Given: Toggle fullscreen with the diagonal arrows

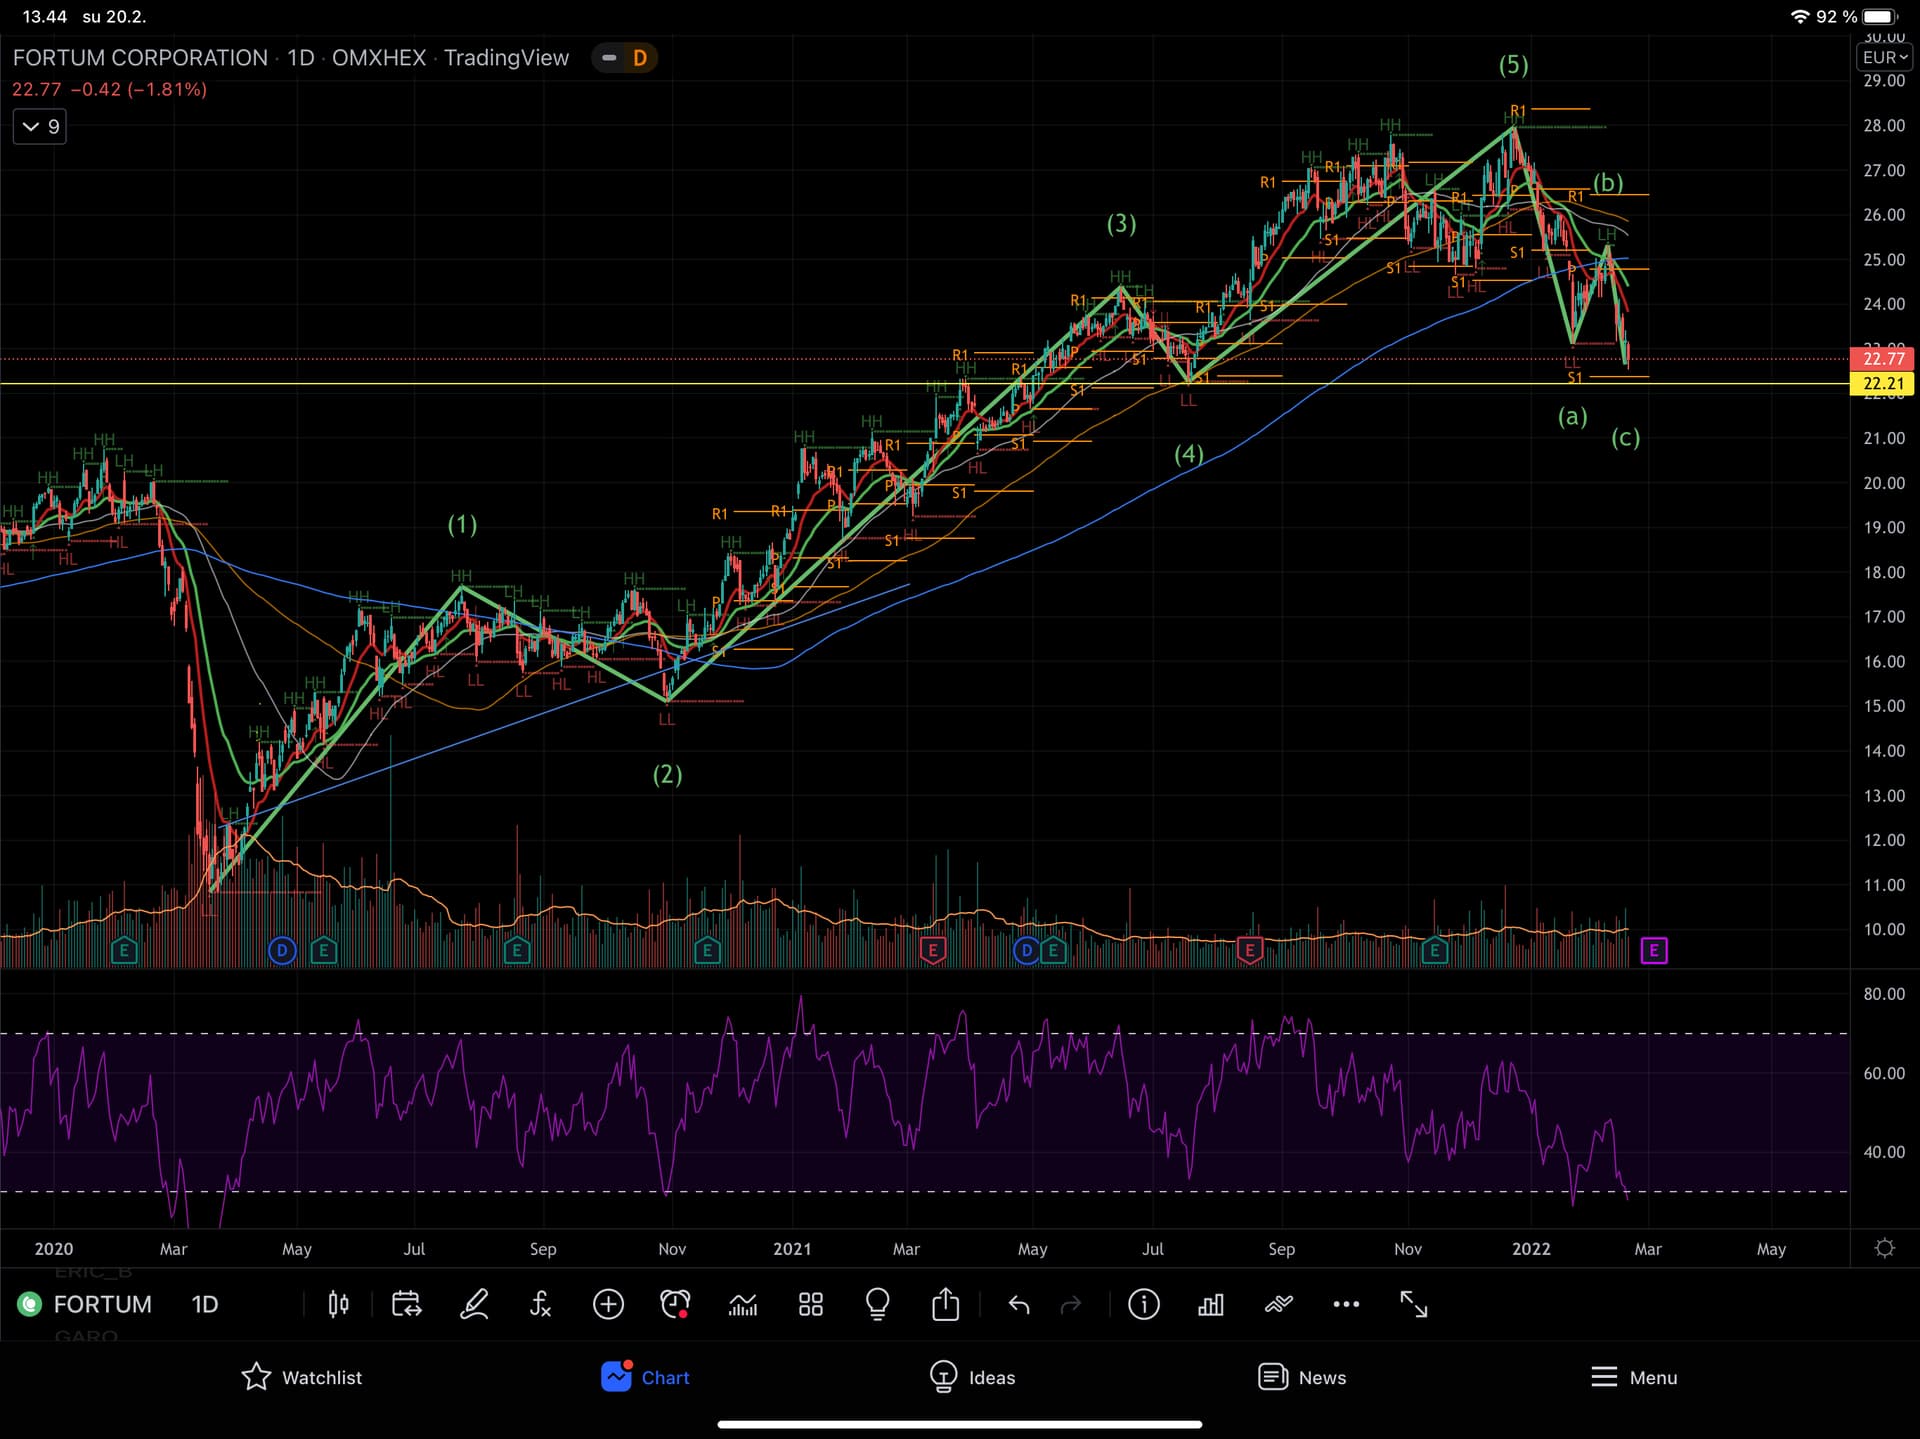Looking at the screenshot, I should point(1413,1304).
